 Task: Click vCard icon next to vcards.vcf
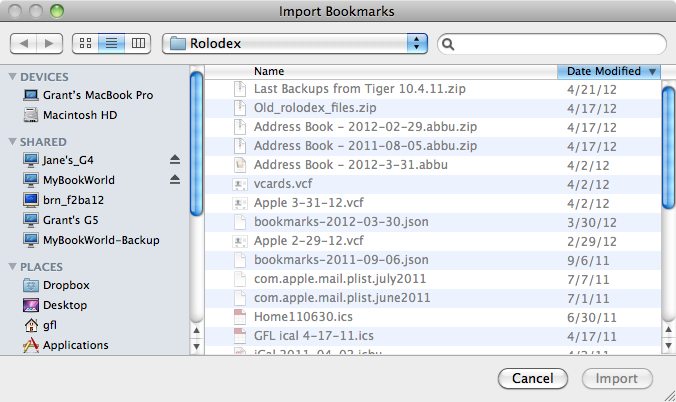[240, 184]
